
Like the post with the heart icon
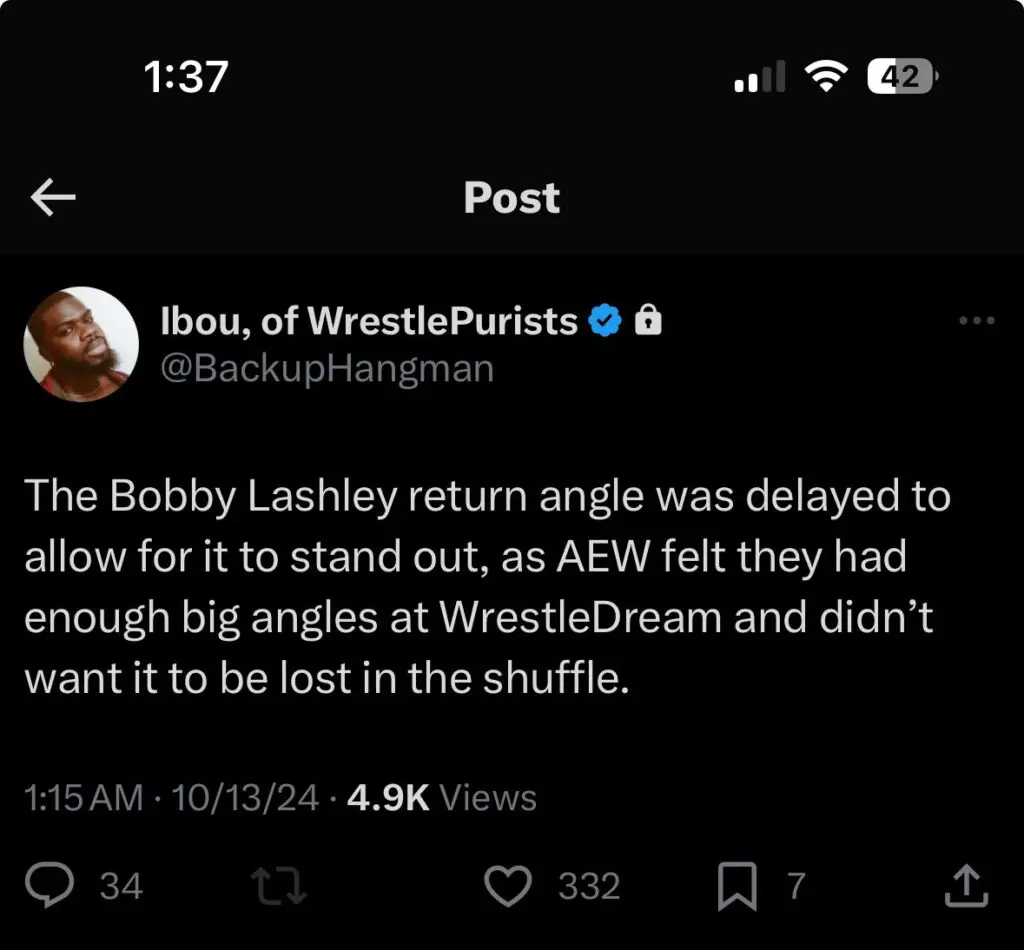pos(510,886)
